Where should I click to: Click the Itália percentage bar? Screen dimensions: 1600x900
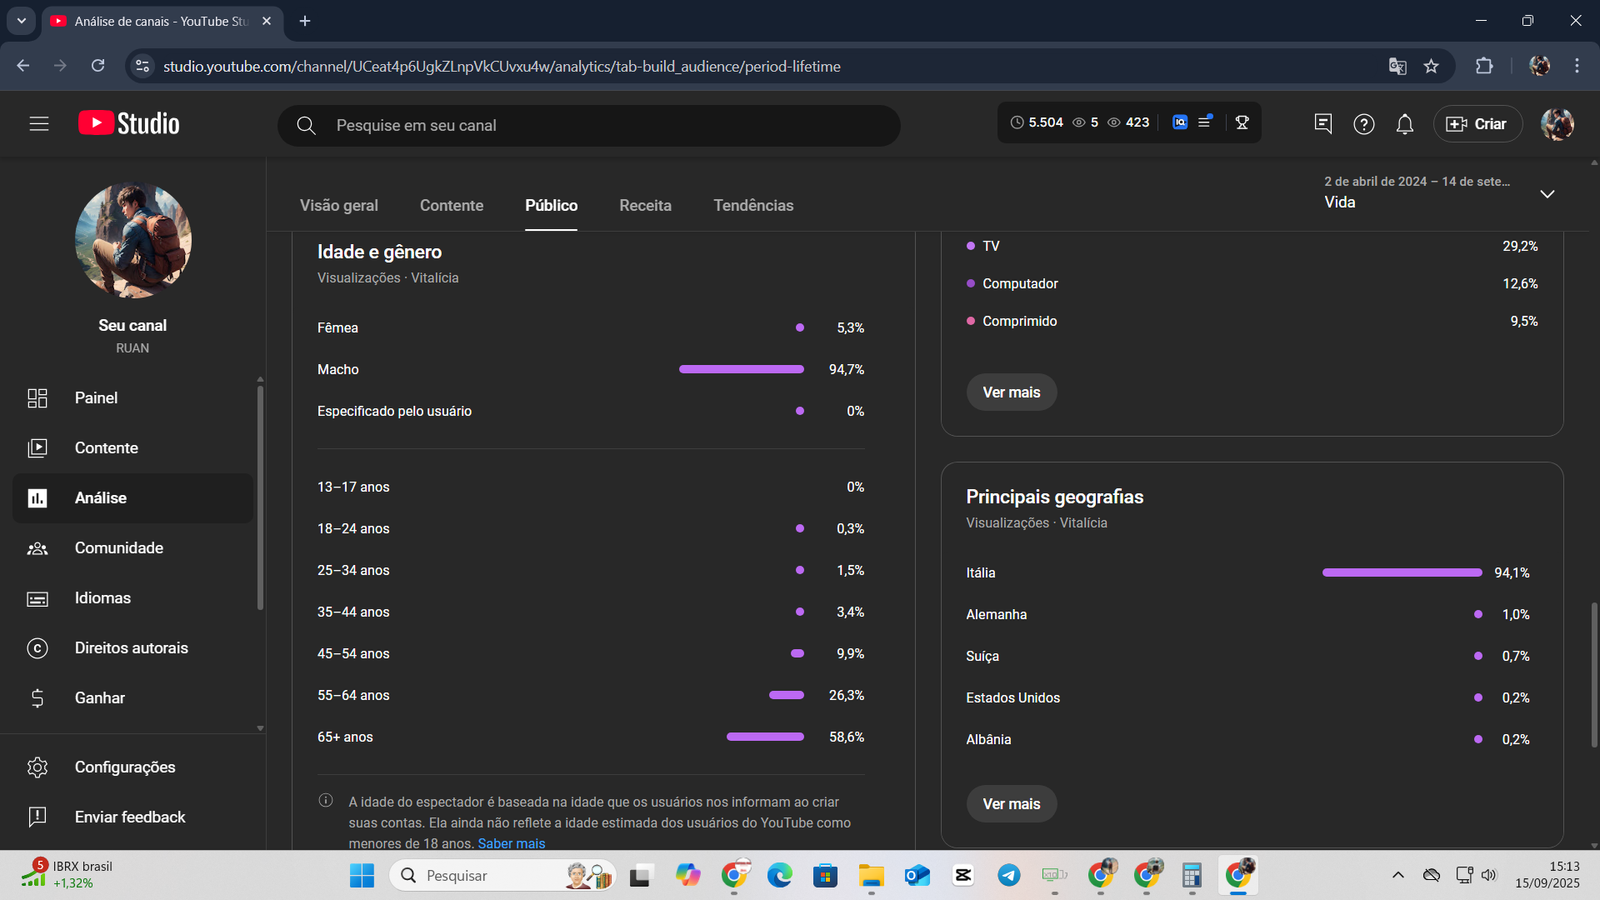click(x=1401, y=573)
